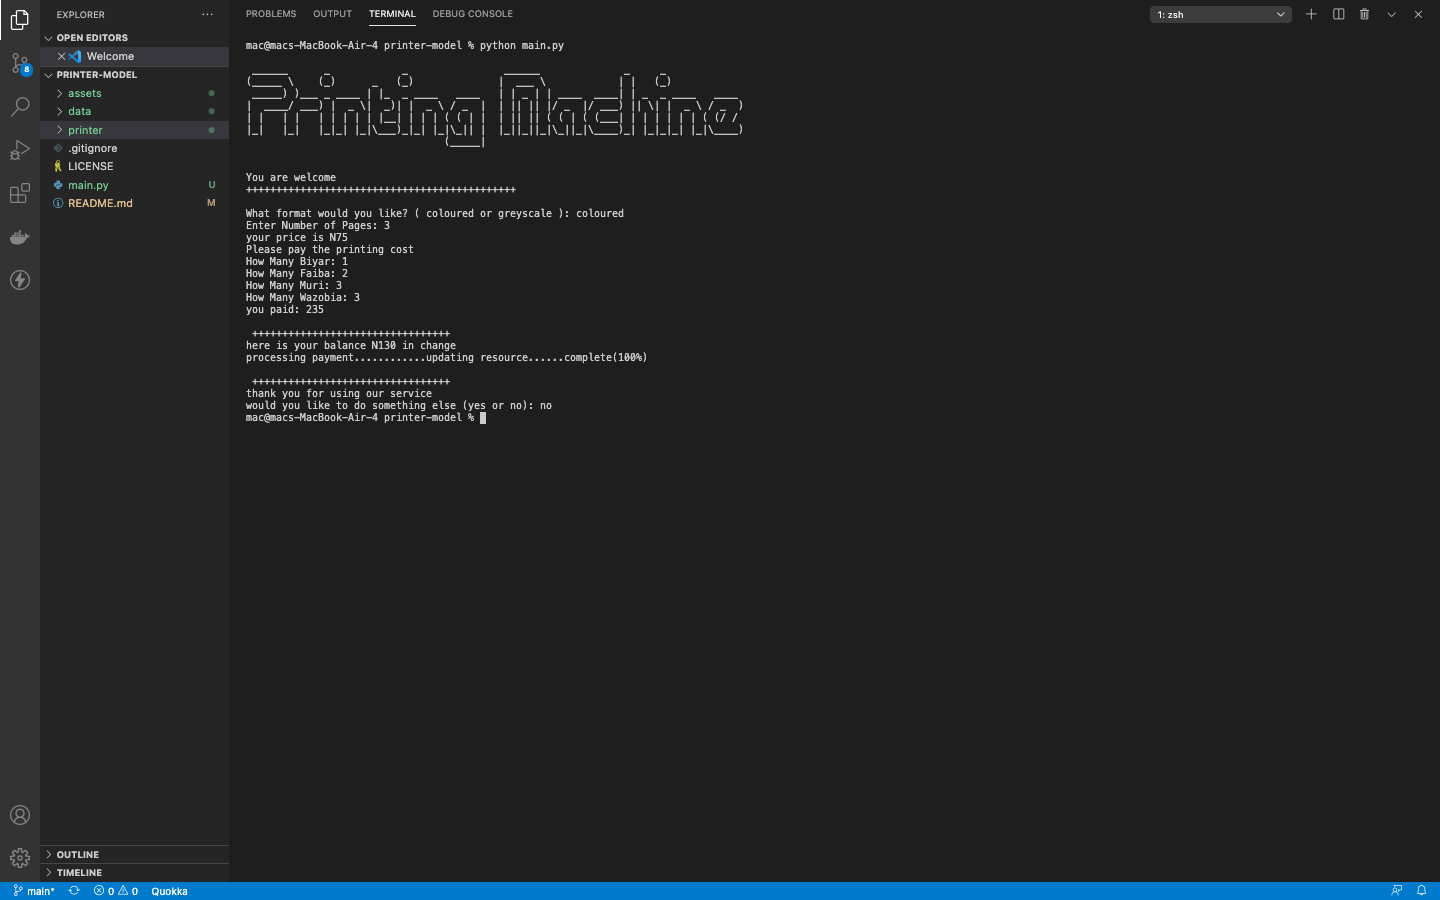Create a new terminal with plus icon

click(x=1311, y=14)
